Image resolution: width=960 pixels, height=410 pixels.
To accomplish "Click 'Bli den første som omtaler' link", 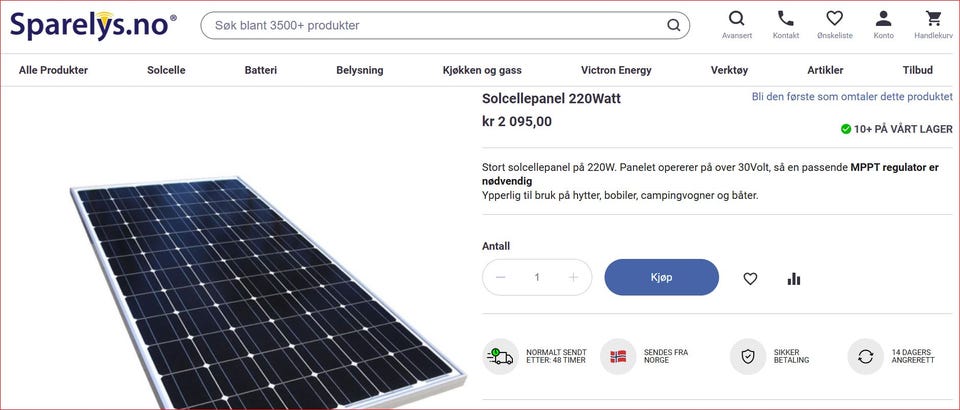I will pos(852,97).
